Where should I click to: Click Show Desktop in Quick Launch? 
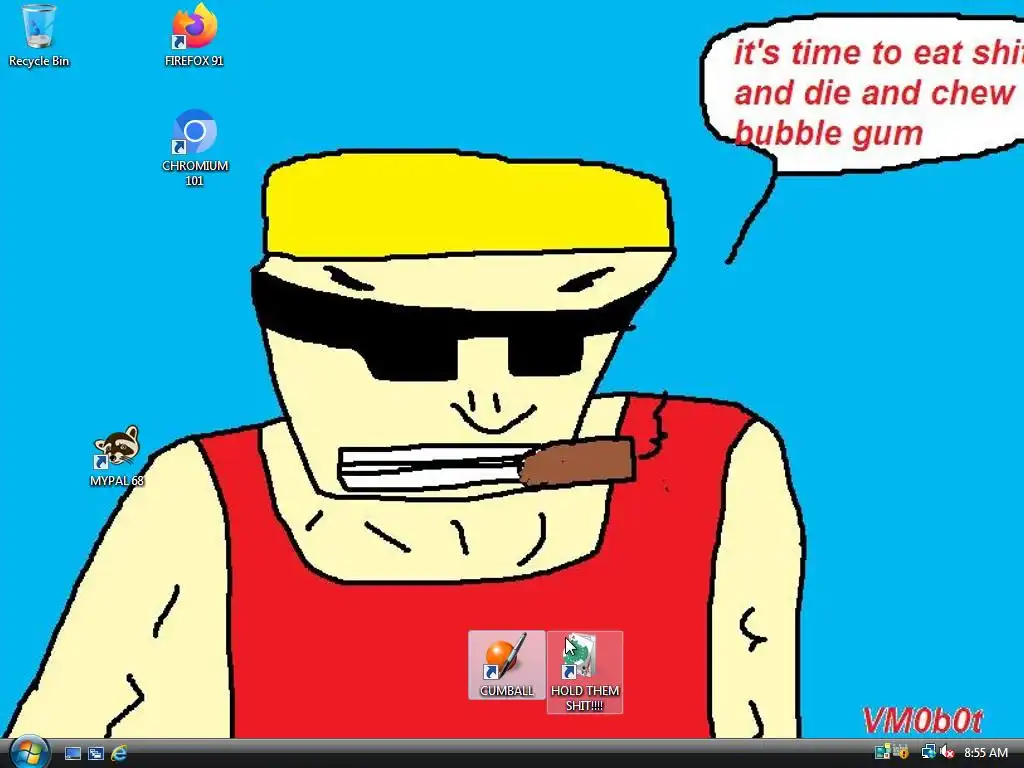[x=73, y=753]
